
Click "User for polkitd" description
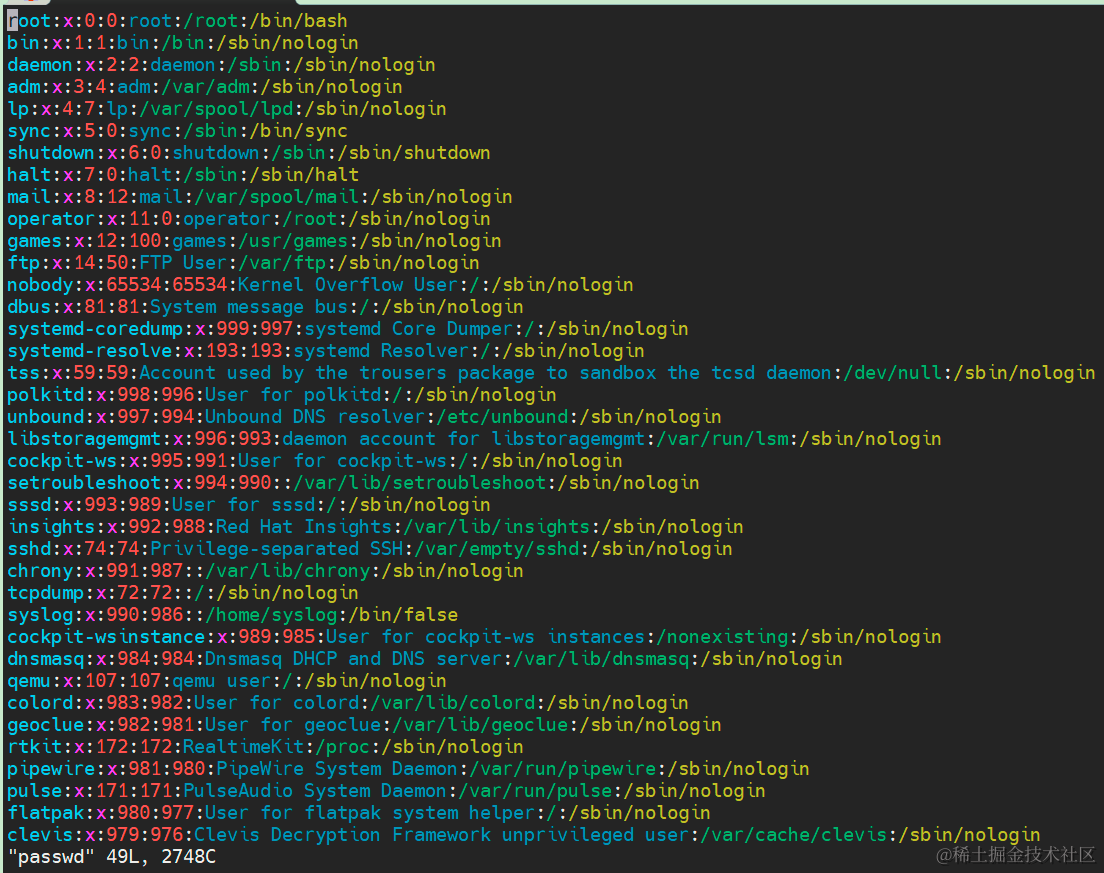(293, 395)
